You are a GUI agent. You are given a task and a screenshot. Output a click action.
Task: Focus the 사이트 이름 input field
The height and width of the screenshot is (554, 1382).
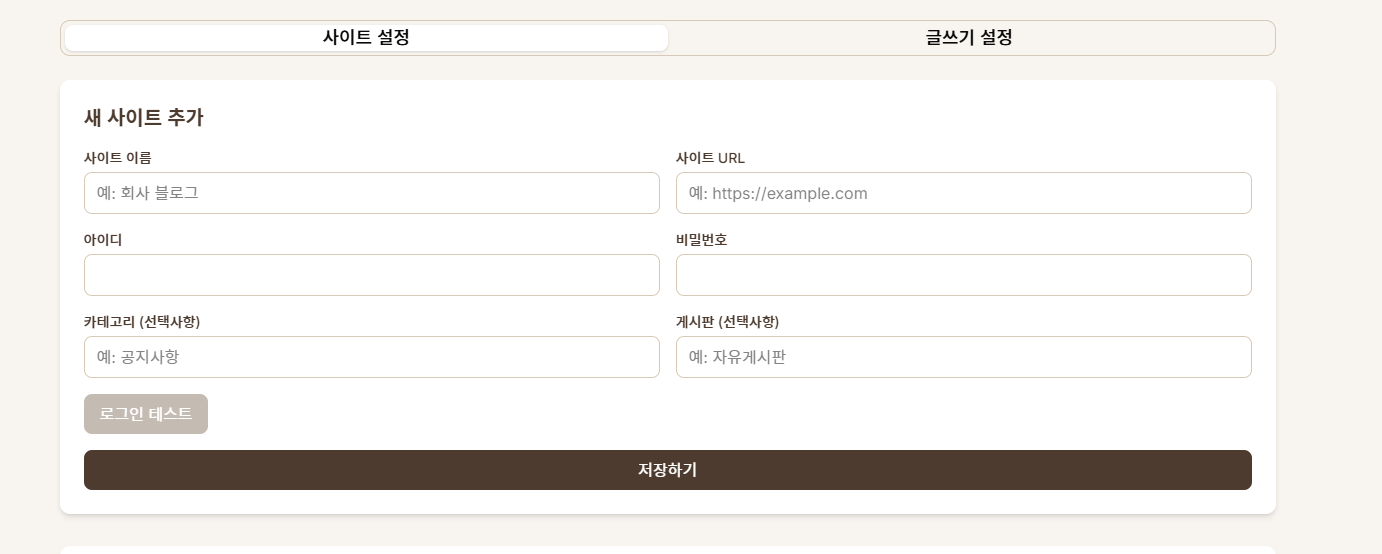[372, 193]
